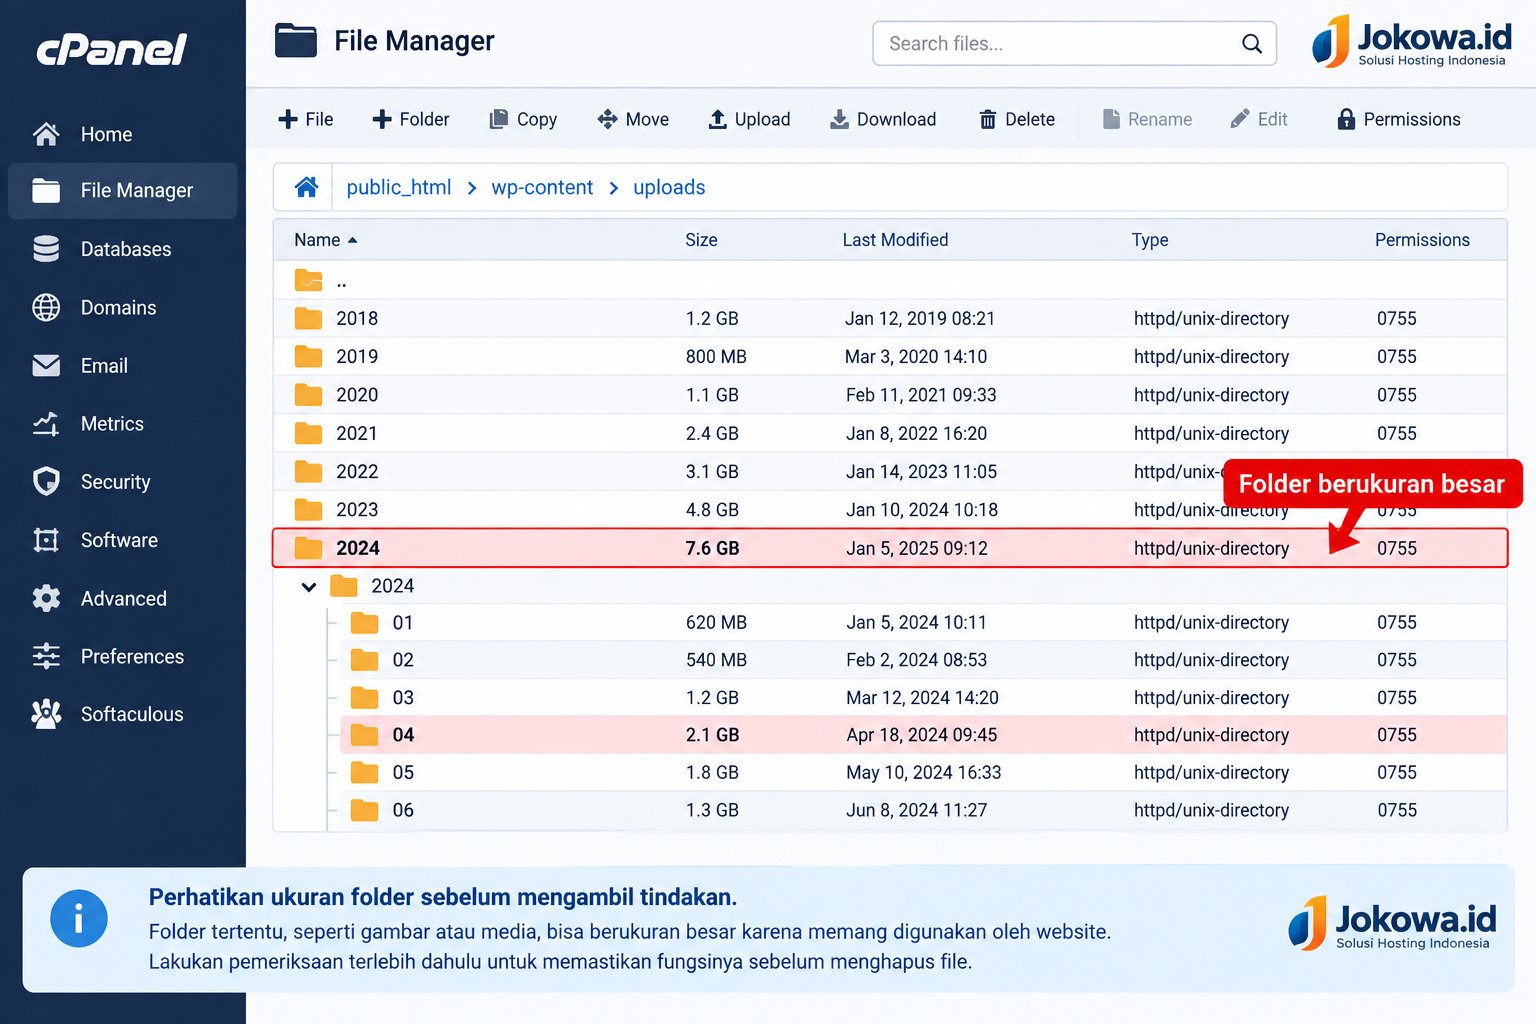Click the Home house icon in sidebar

coord(46,134)
